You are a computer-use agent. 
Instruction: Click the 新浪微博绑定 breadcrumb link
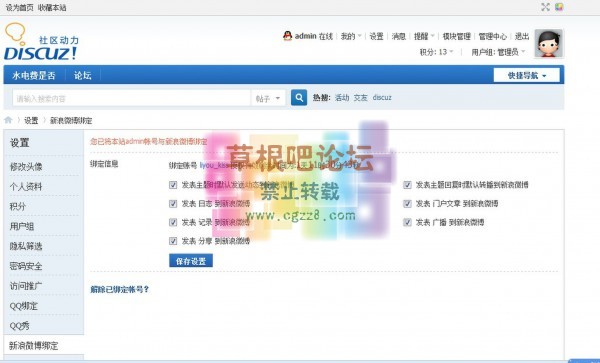point(71,120)
